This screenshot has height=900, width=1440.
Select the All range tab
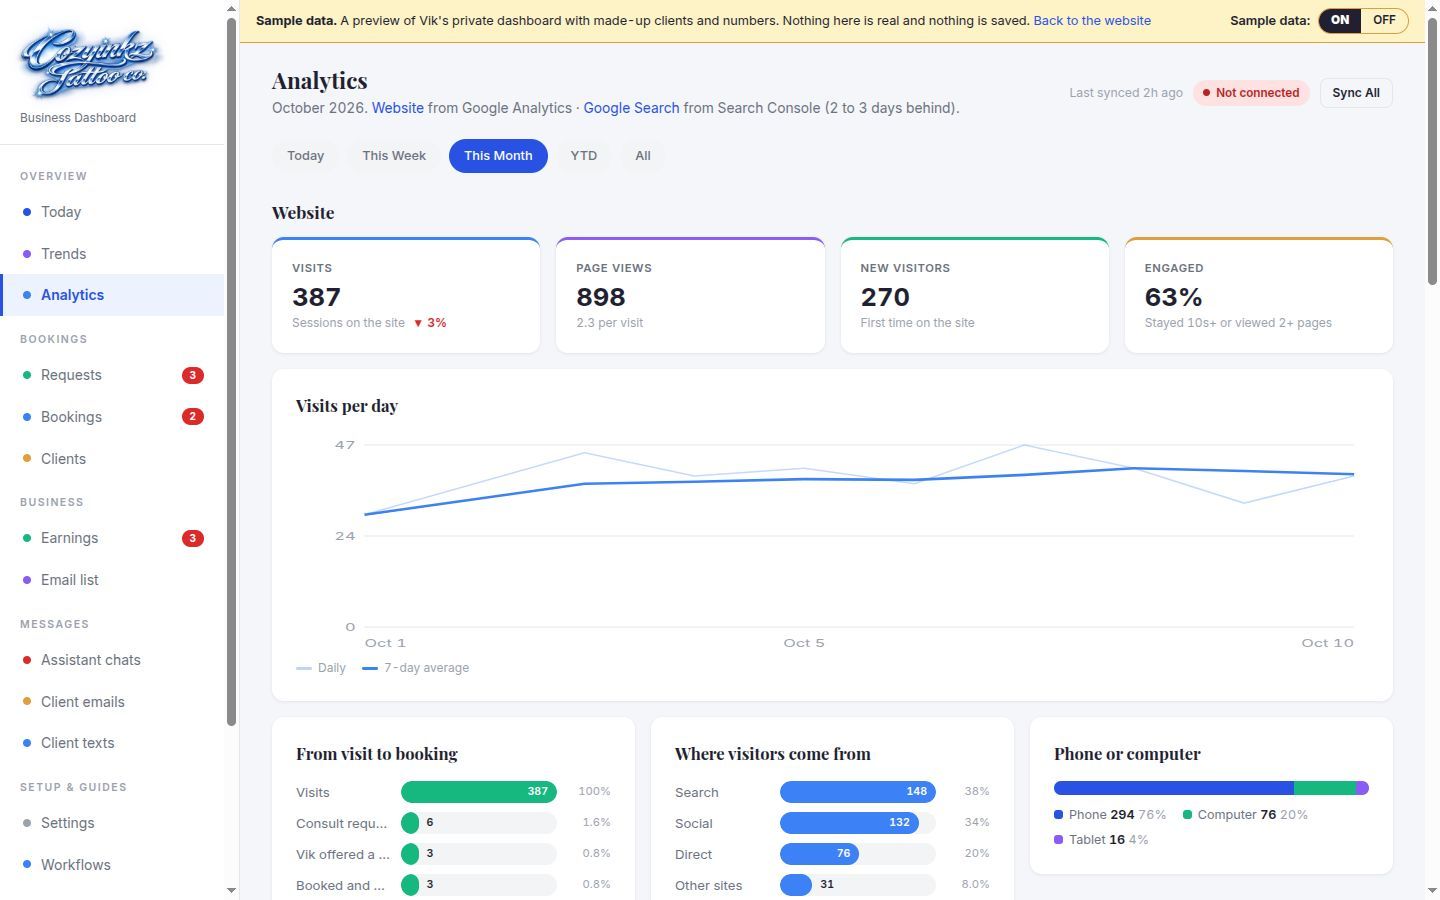click(x=643, y=156)
